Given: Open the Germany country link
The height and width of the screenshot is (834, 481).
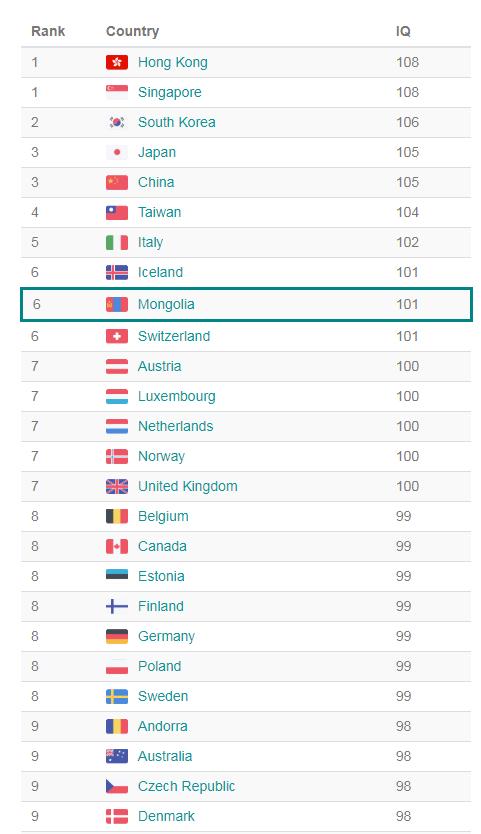Looking at the screenshot, I should [166, 636].
